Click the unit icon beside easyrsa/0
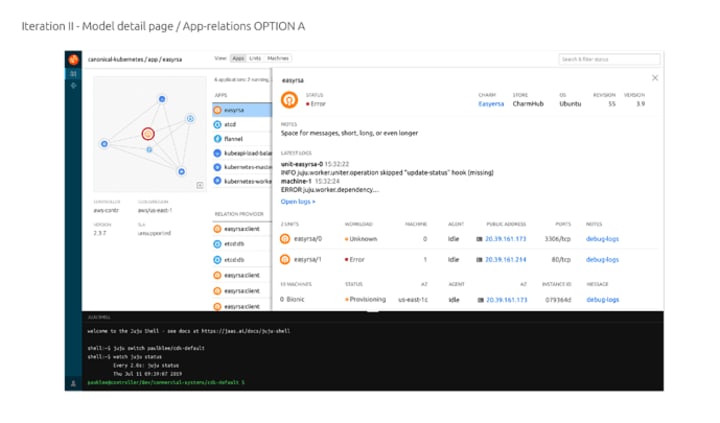 coord(285,239)
